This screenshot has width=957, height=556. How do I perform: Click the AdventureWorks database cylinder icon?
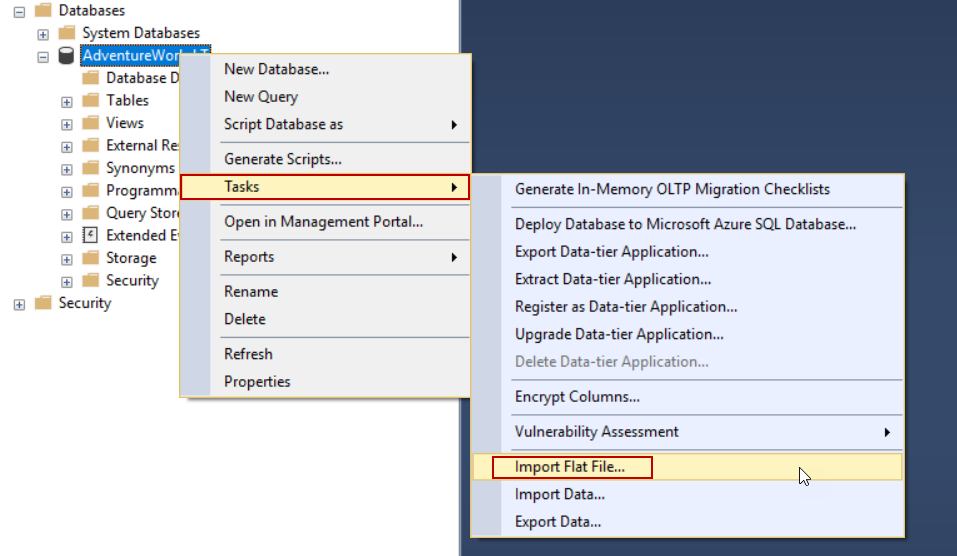[x=66, y=56]
